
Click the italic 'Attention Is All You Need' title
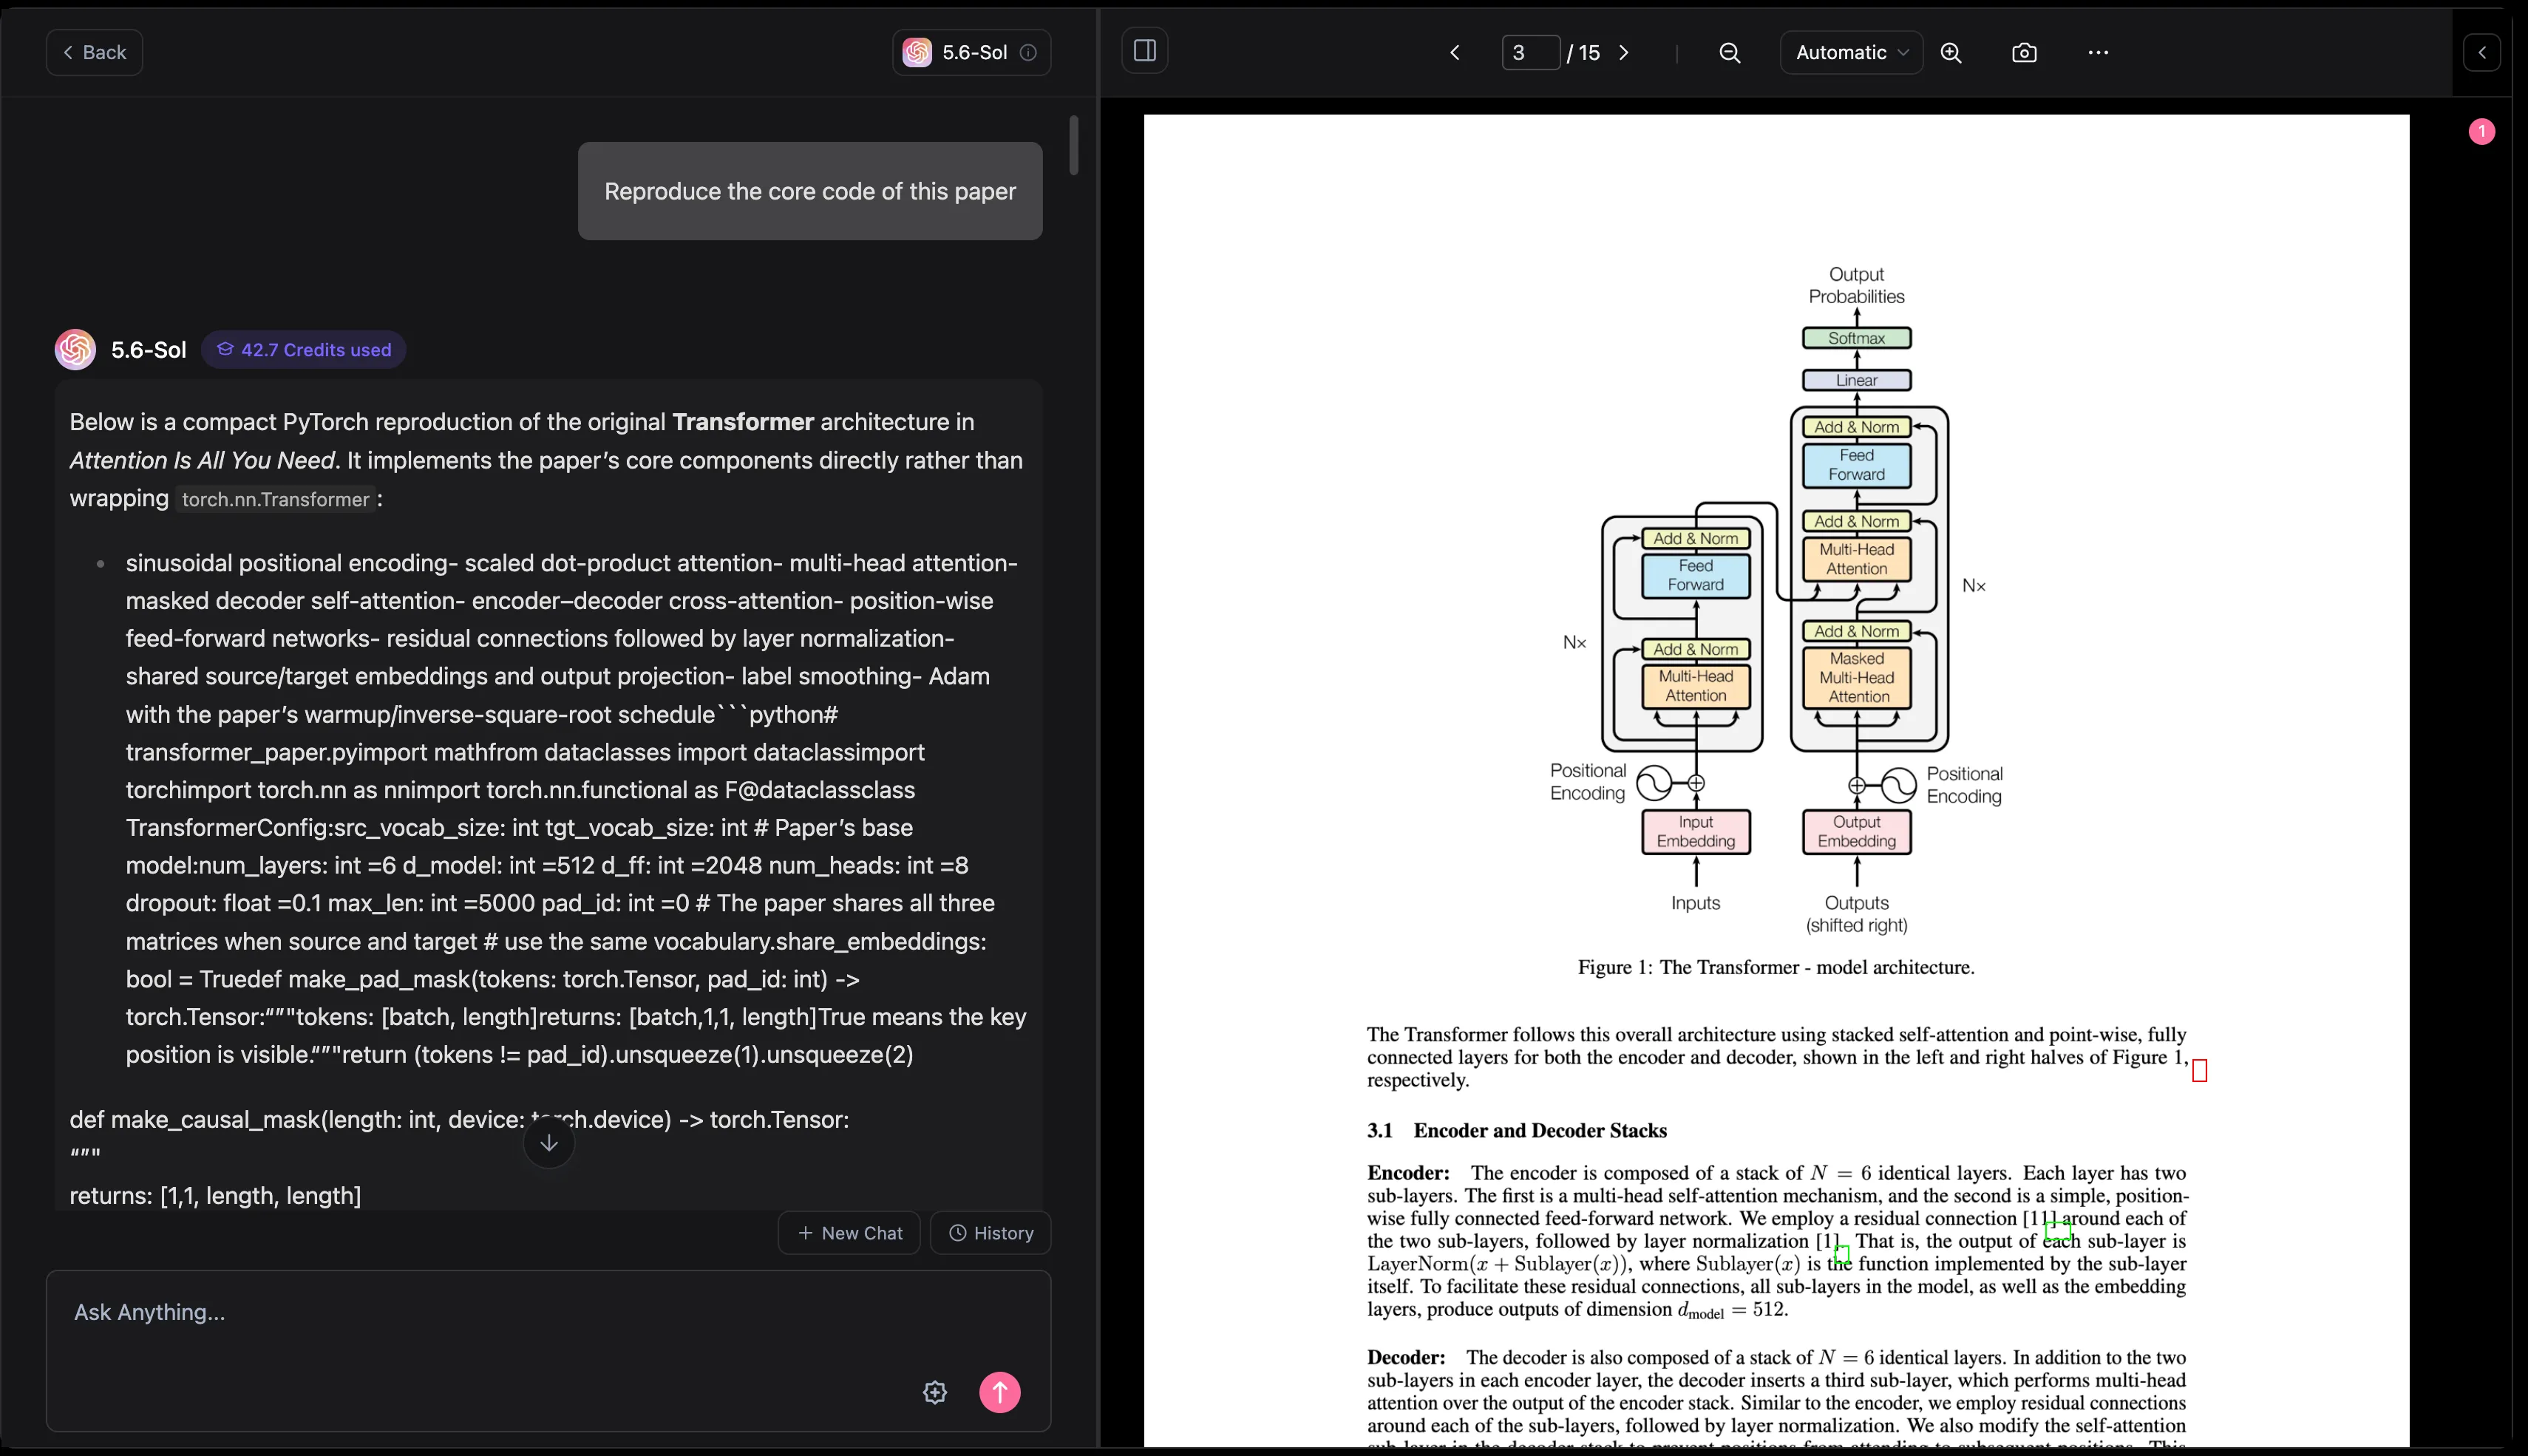click(202, 460)
